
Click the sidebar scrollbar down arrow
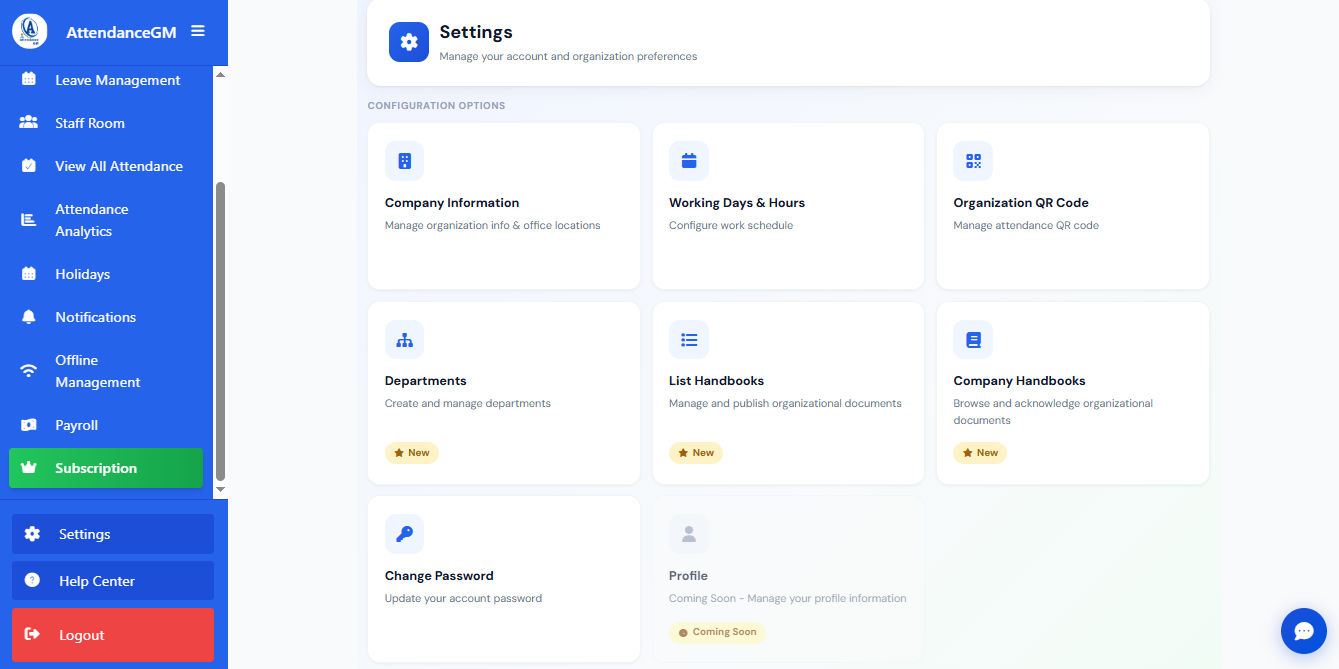pyautogui.click(x=221, y=490)
